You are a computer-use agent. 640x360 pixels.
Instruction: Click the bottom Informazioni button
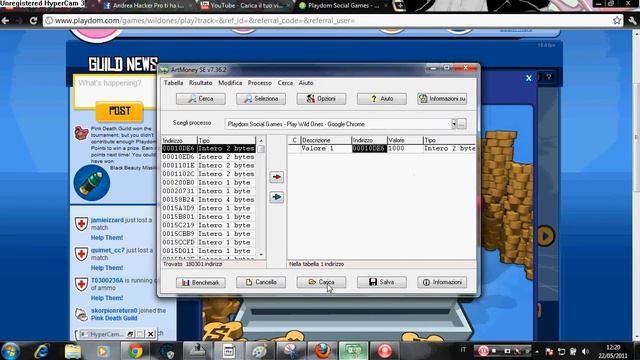[x=442, y=282]
